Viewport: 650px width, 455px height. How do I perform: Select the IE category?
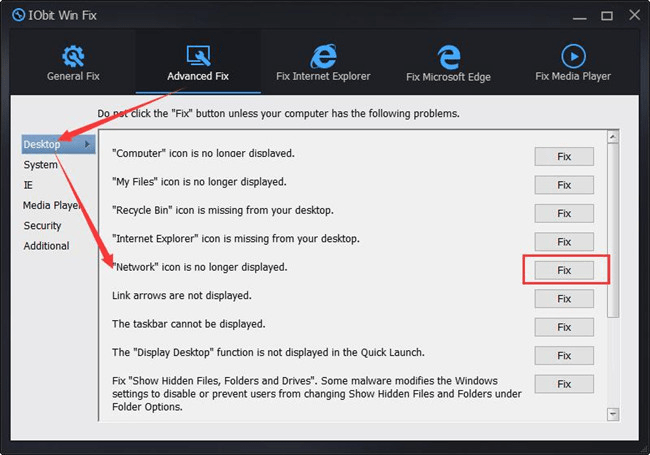(x=28, y=185)
